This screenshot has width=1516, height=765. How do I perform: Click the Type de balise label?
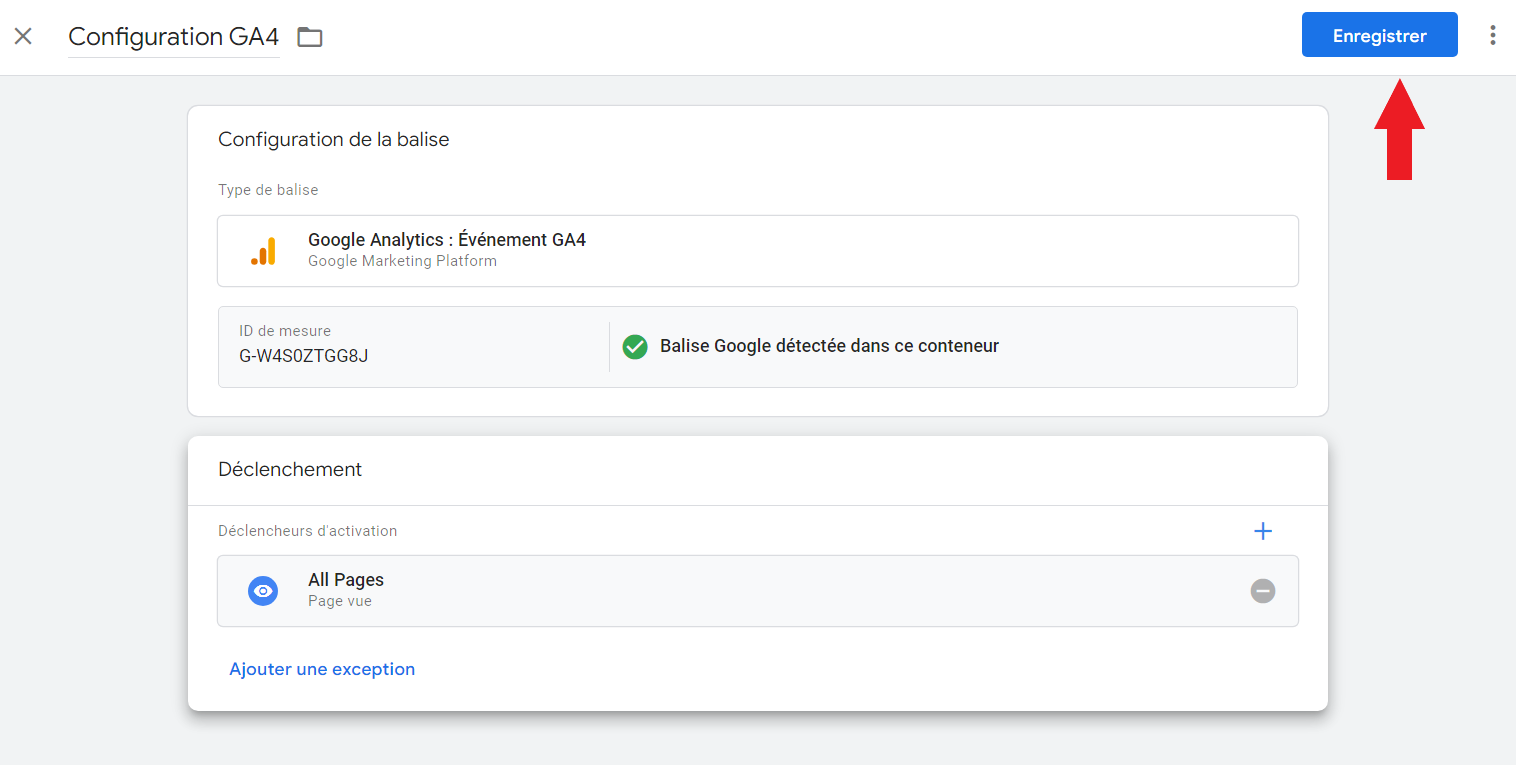(268, 190)
